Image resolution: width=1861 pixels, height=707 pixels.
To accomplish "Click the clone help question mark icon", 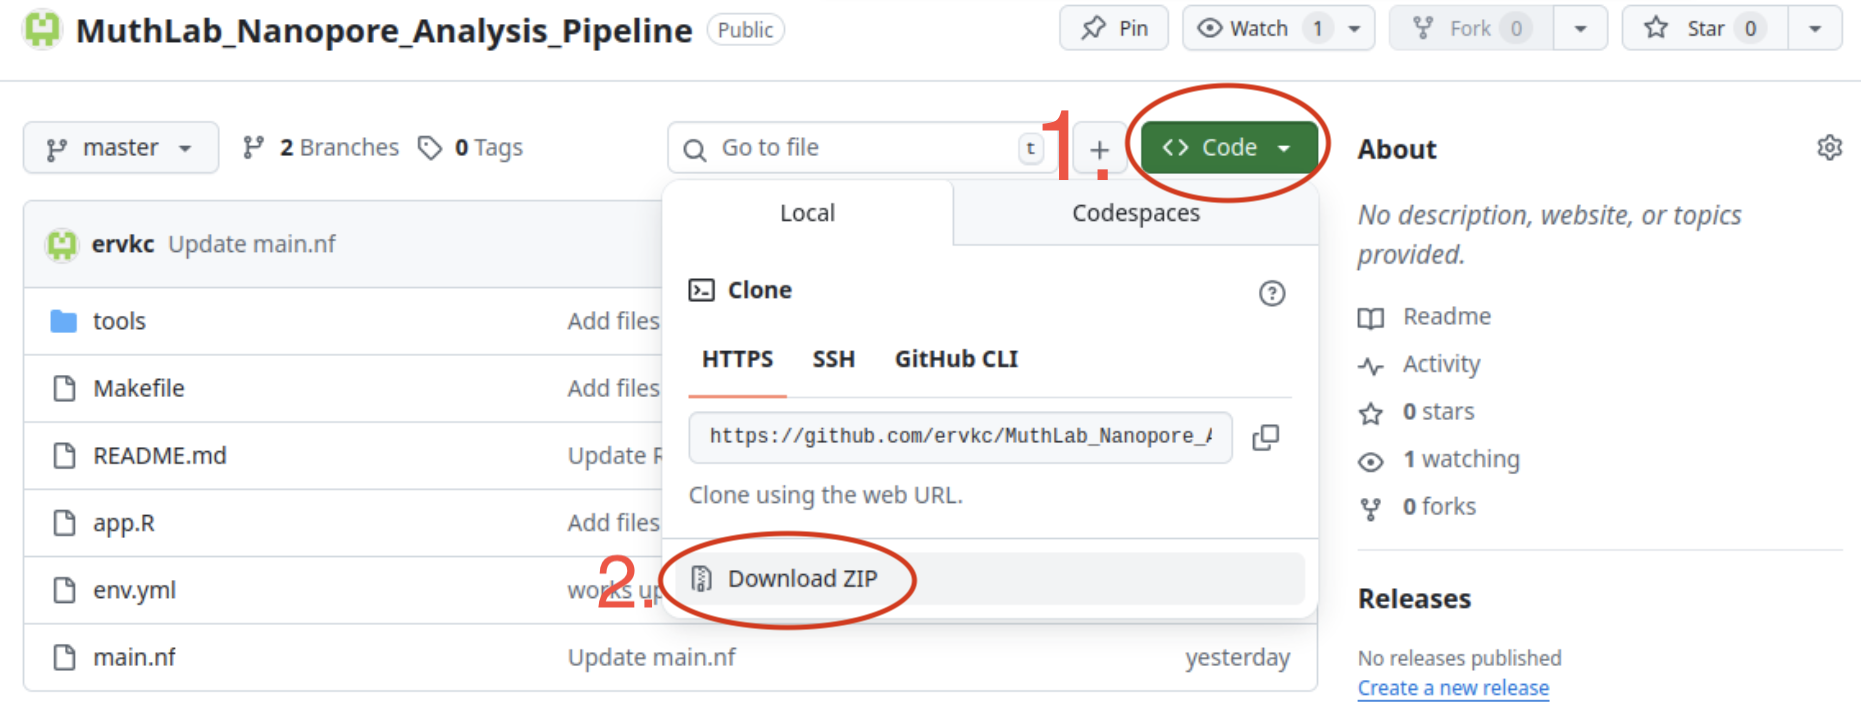I will [1272, 293].
